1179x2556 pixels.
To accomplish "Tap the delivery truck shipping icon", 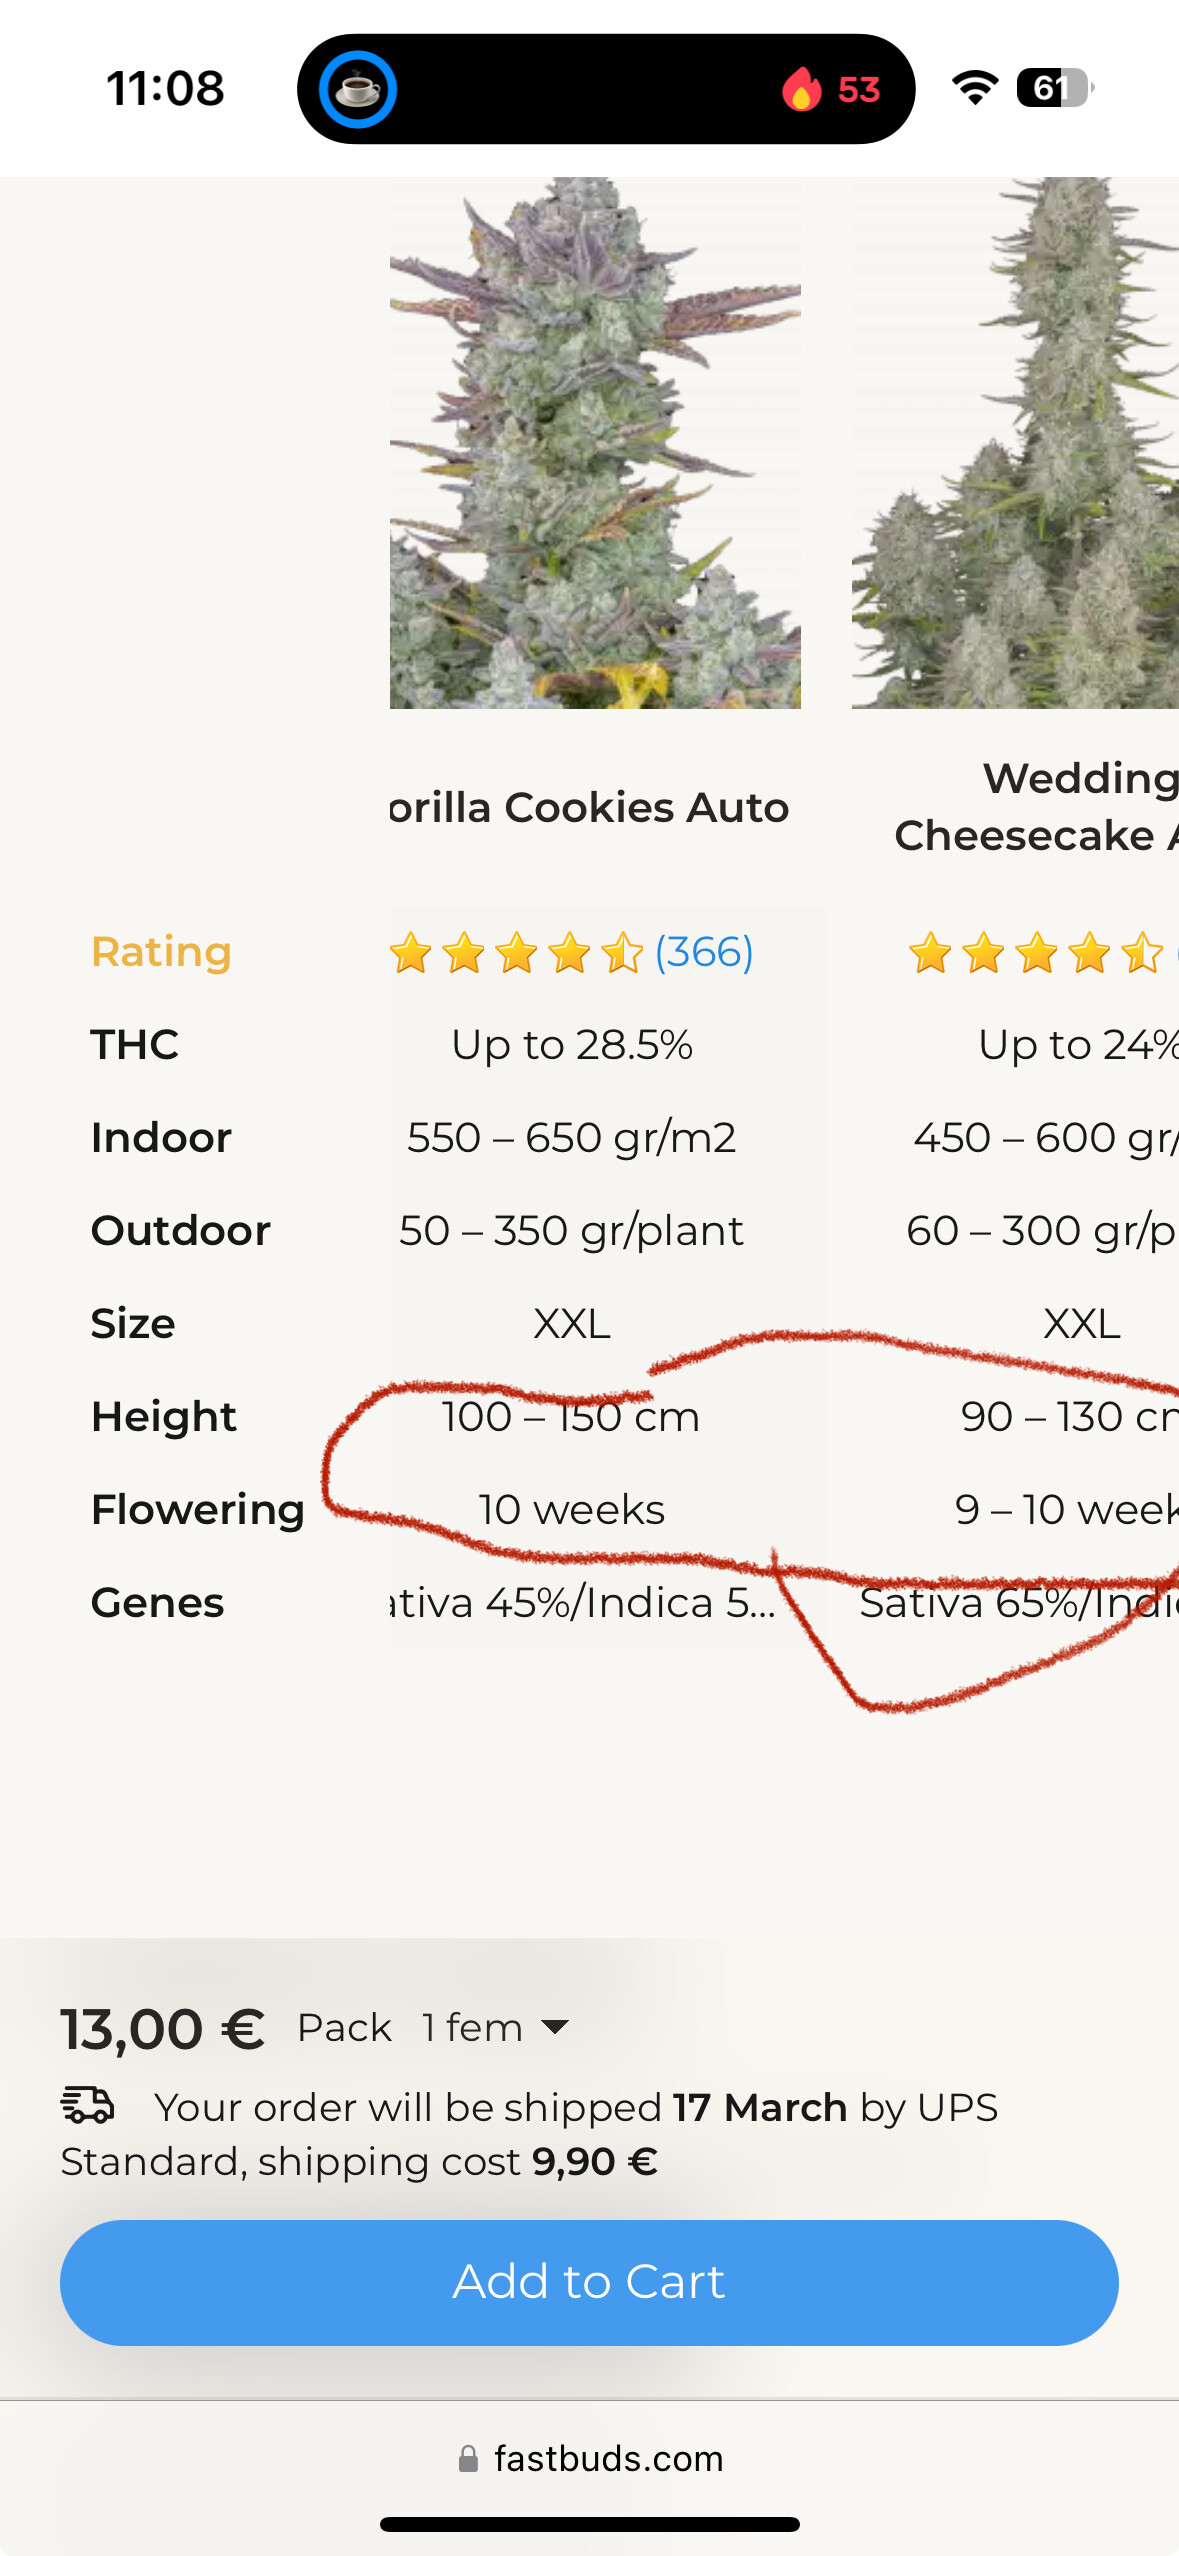I will [x=88, y=2105].
